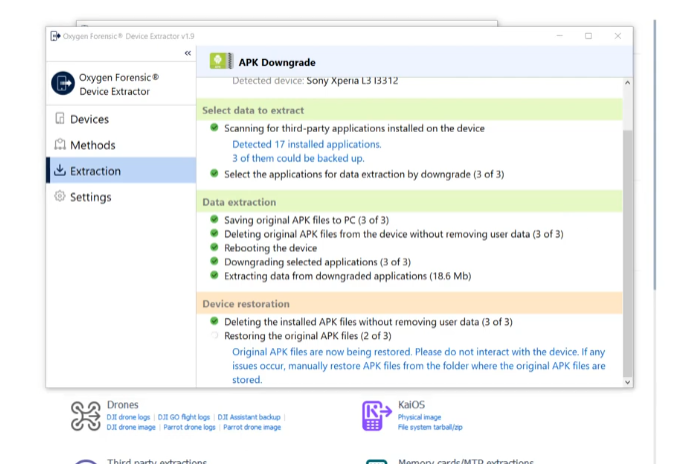The width and height of the screenshot is (695, 464).
Task: Click the KaiOS heading in background window
Action: pos(411,405)
